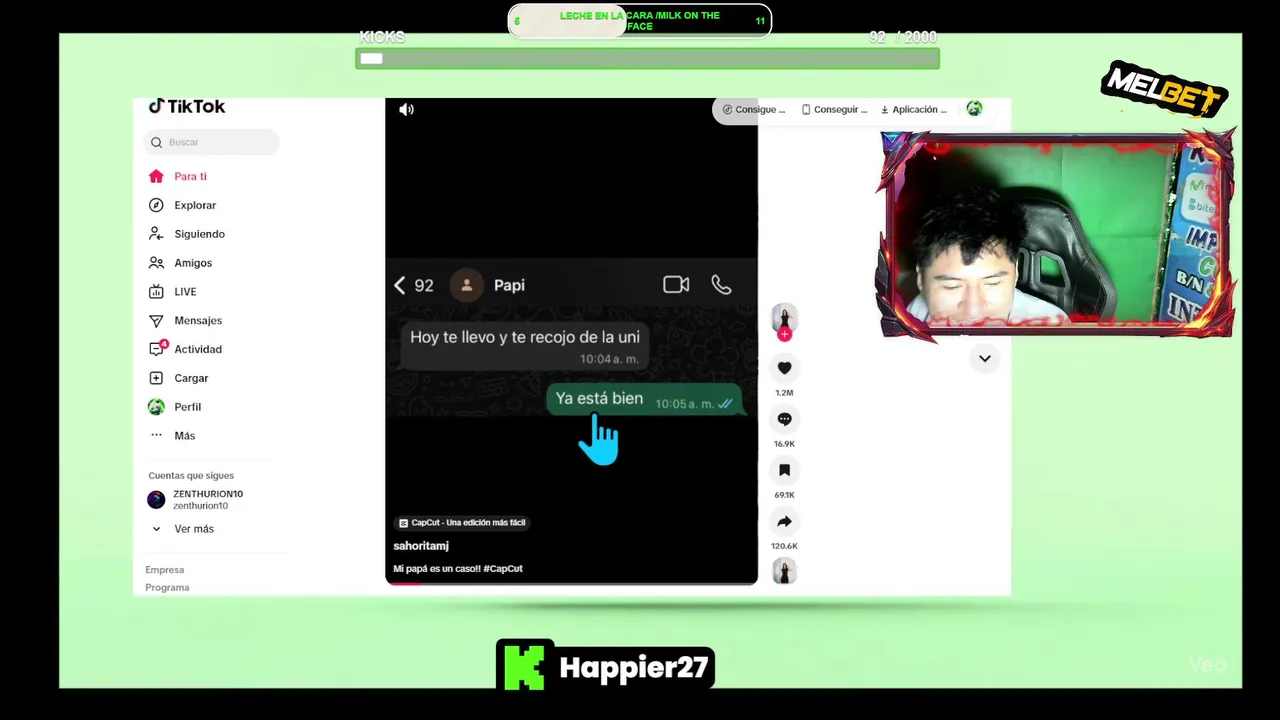
Task: Click the three-dots icon beside Más
Action: (x=156, y=435)
